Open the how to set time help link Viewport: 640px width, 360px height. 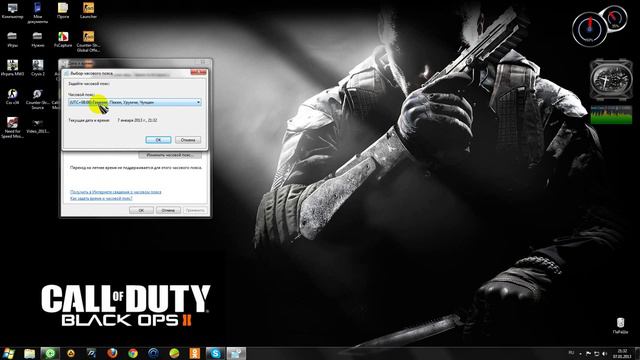101,198
